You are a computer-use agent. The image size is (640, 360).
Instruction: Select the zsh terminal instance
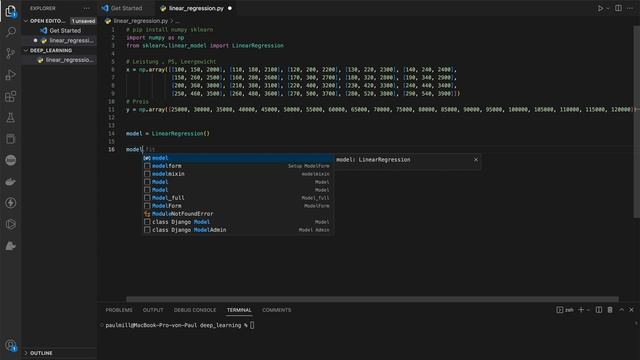click(x=565, y=310)
